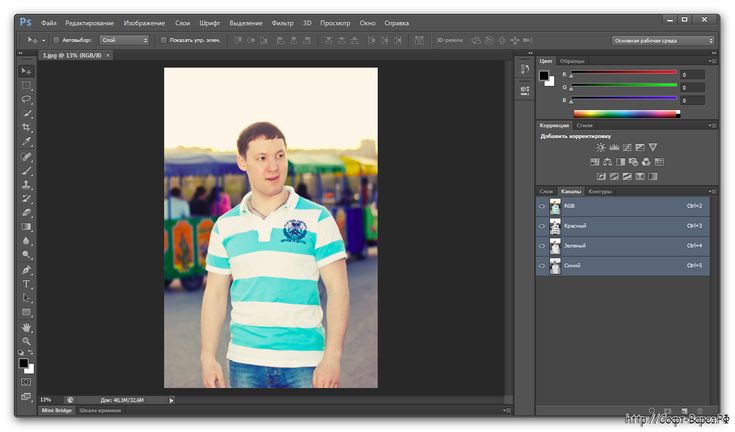Screen dimensions: 735x432
Task: Select the Lasso tool
Action: pos(27,100)
